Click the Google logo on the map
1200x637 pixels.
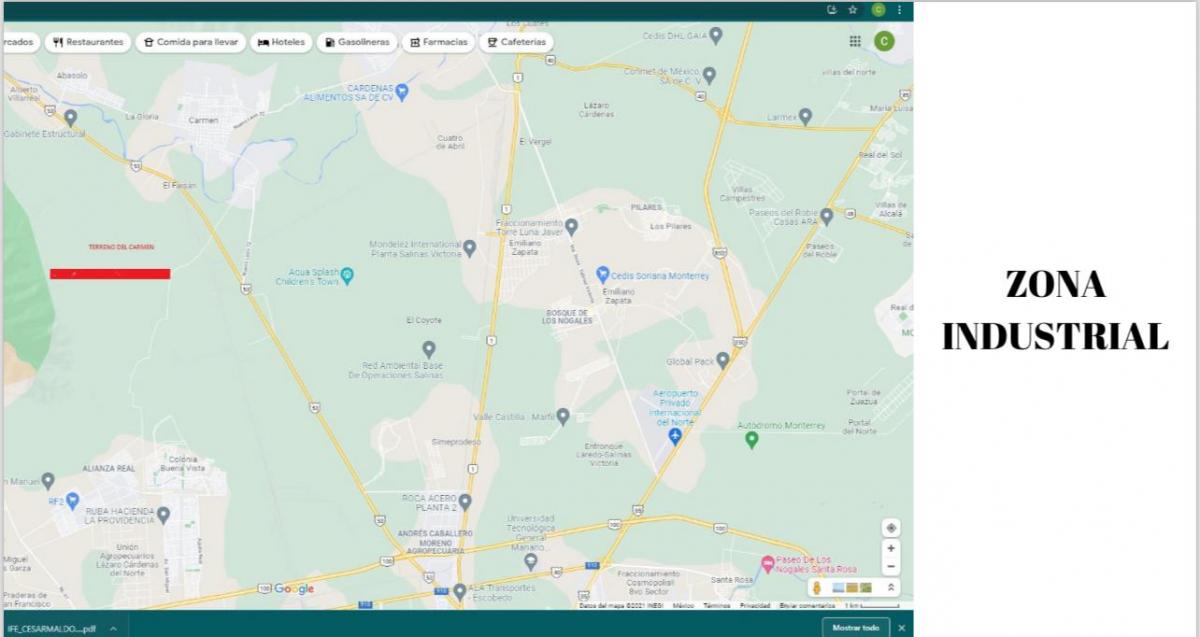pos(294,589)
